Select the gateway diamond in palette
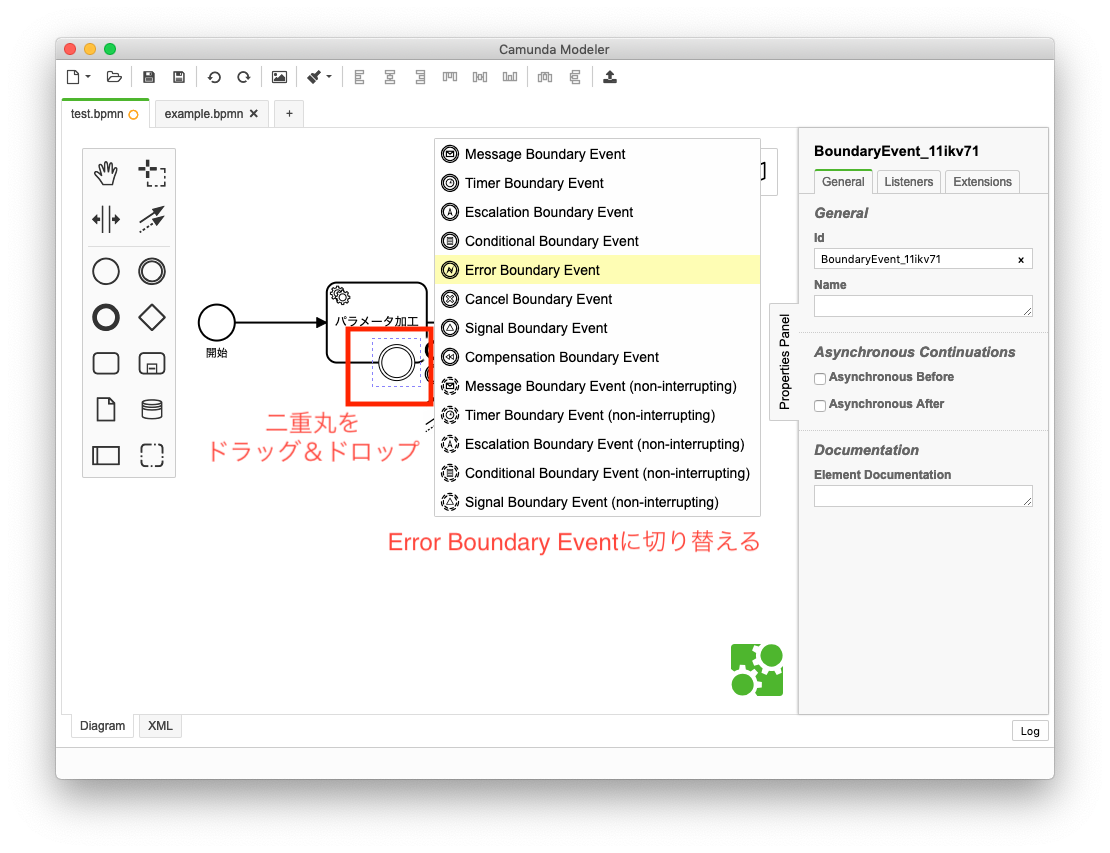This screenshot has height=853, width=1110. point(151,318)
